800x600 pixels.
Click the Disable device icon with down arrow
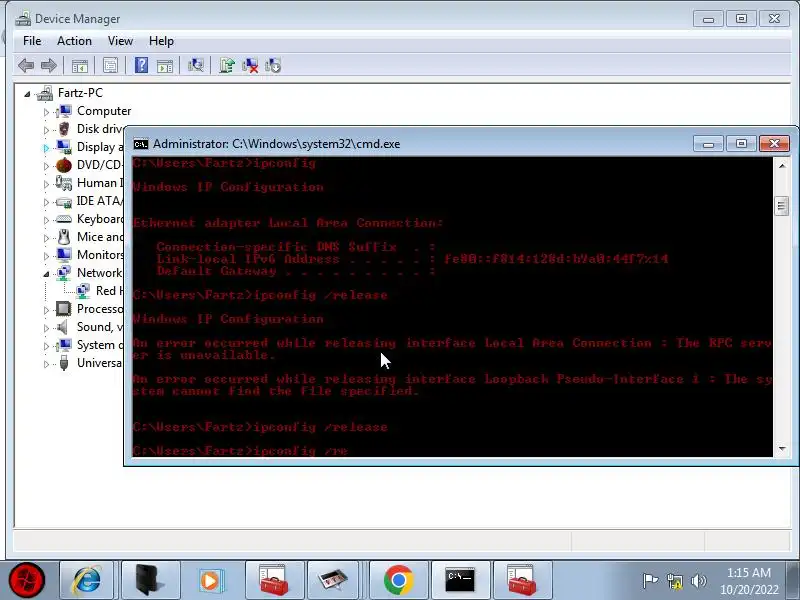(273, 65)
